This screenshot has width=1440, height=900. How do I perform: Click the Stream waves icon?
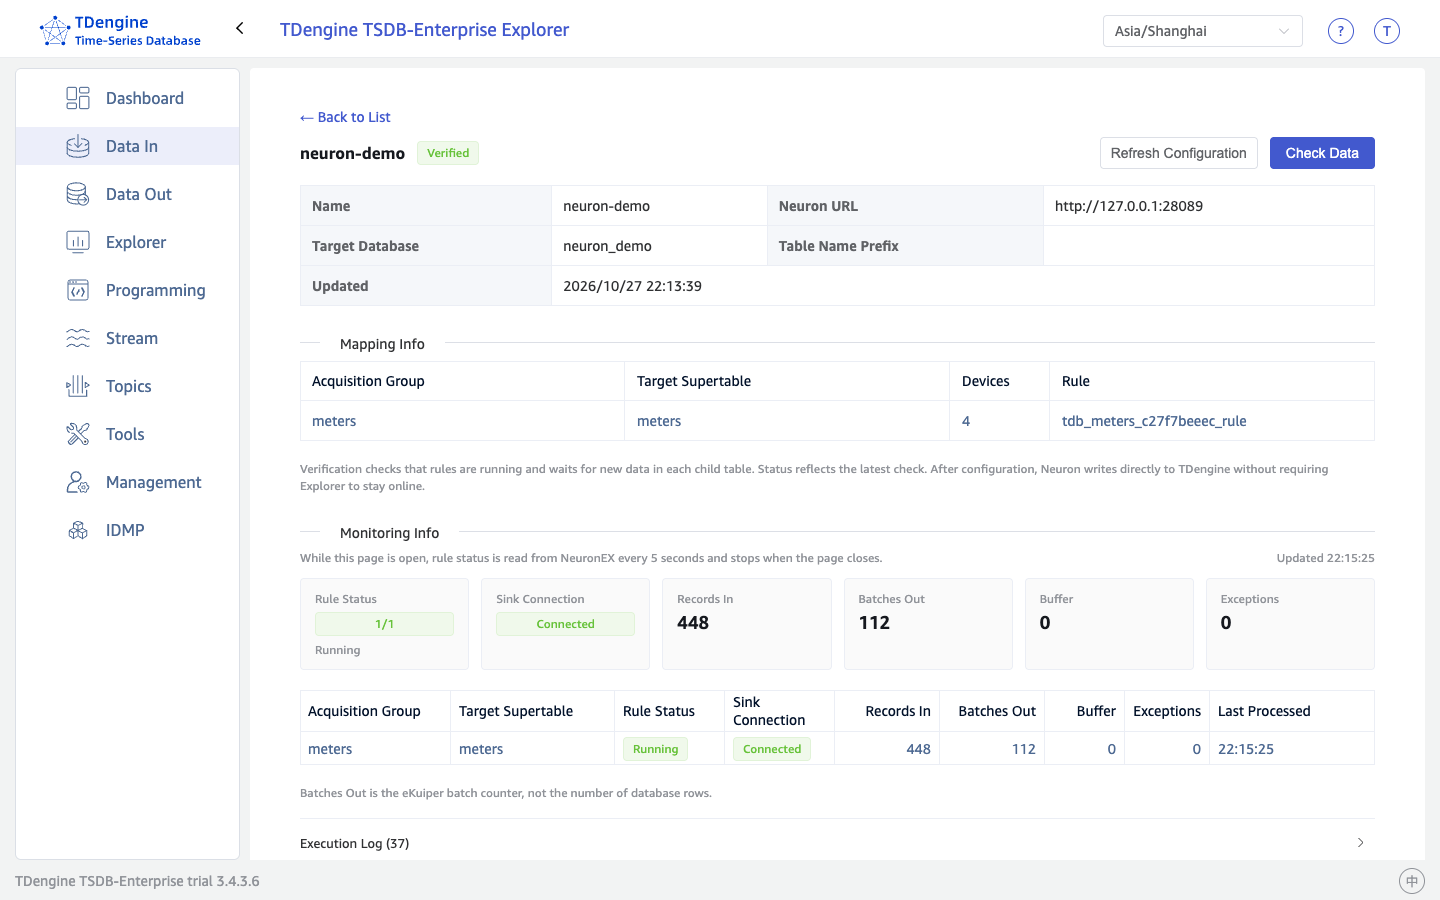[78, 338]
